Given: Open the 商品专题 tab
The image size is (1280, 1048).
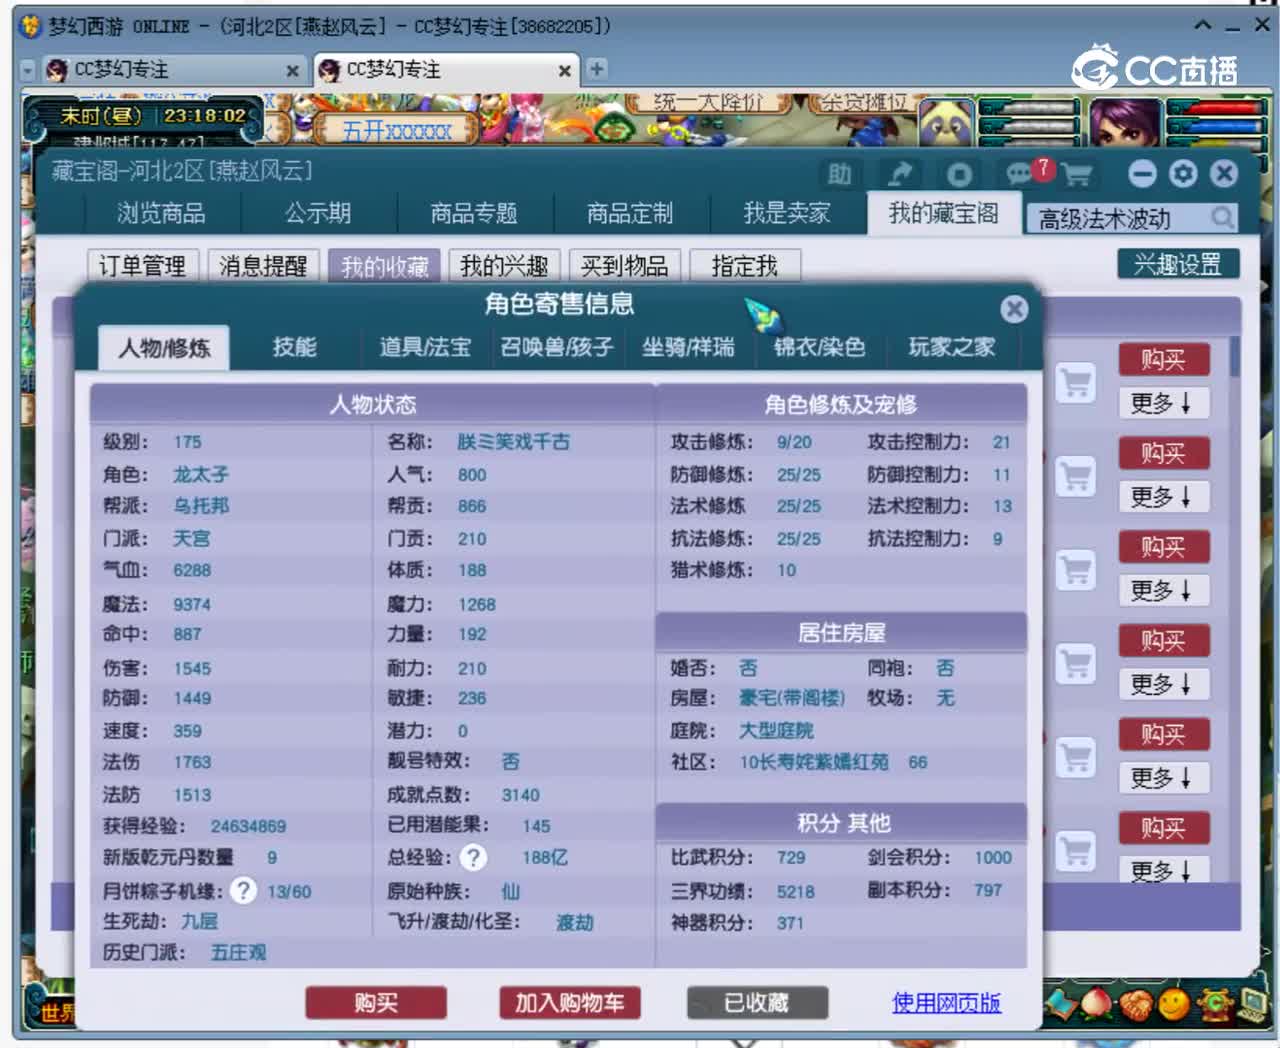Looking at the screenshot, I should 474,213.
